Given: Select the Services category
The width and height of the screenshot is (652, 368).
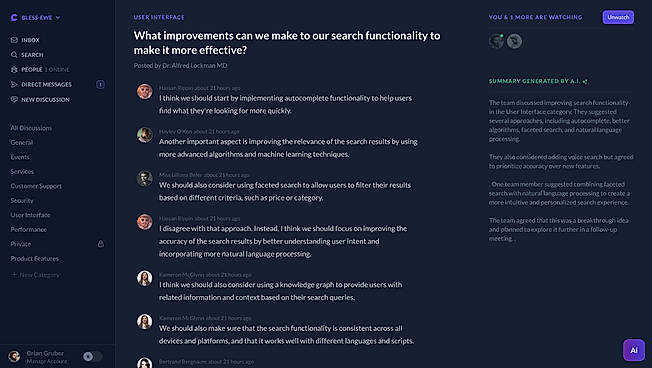Looking at the screenshot, I should click(x=22, y=171).
